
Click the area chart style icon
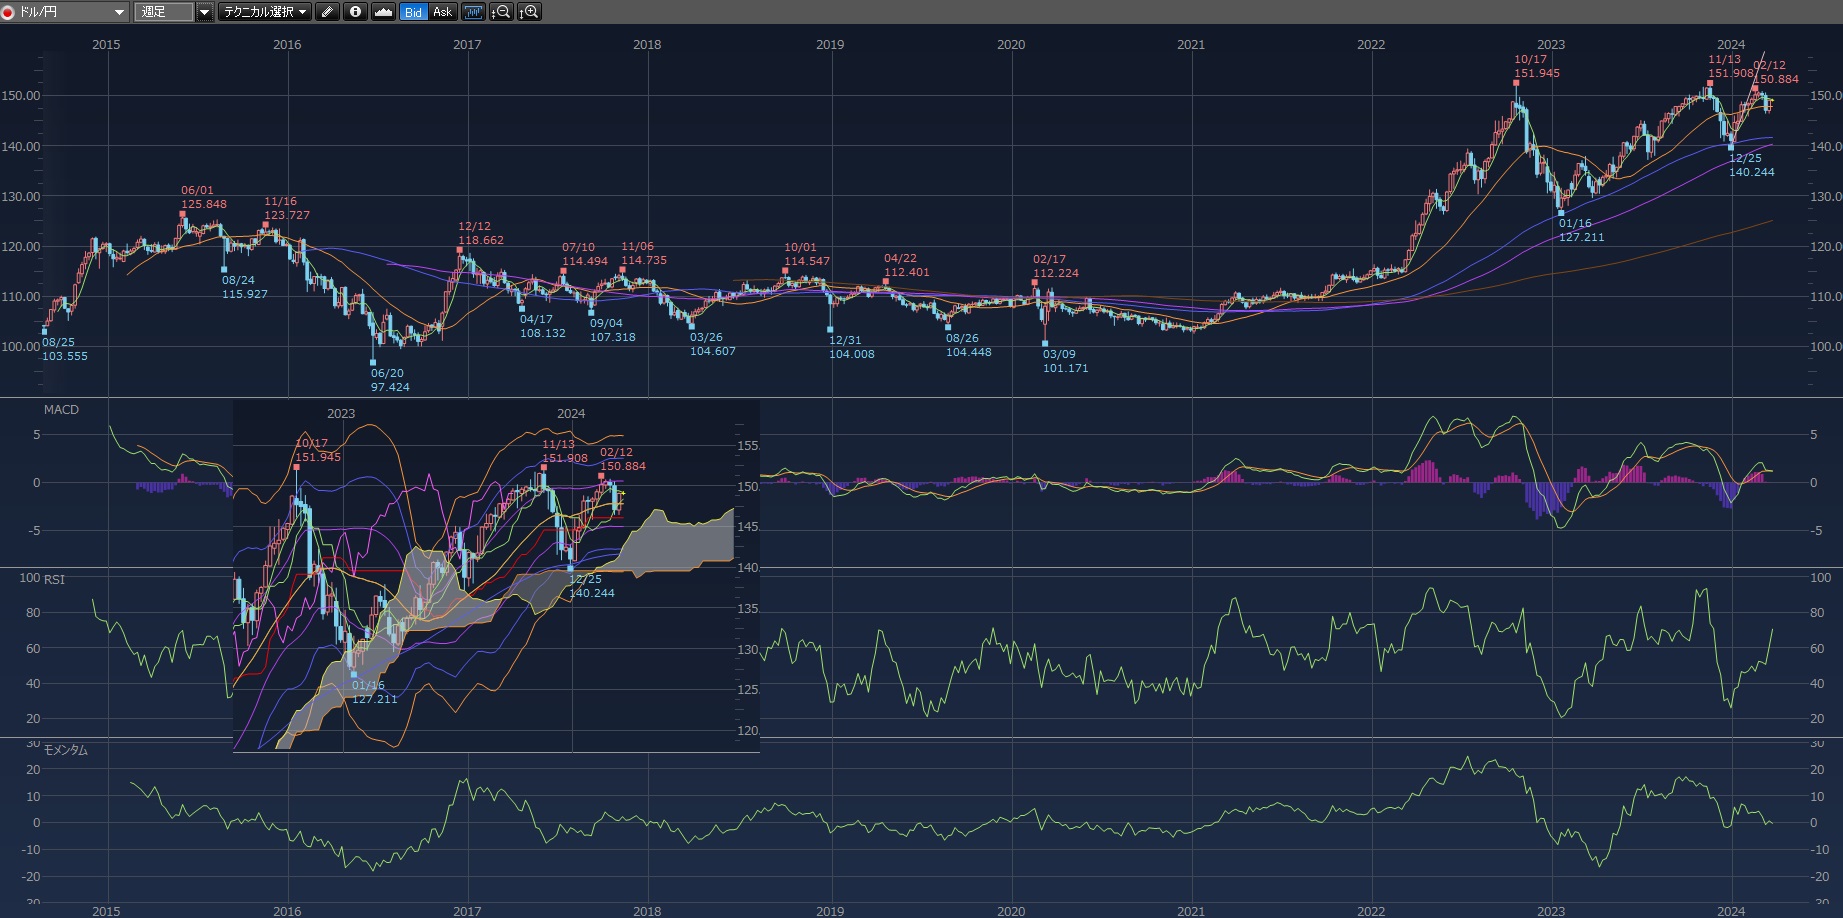pos(383,12)
